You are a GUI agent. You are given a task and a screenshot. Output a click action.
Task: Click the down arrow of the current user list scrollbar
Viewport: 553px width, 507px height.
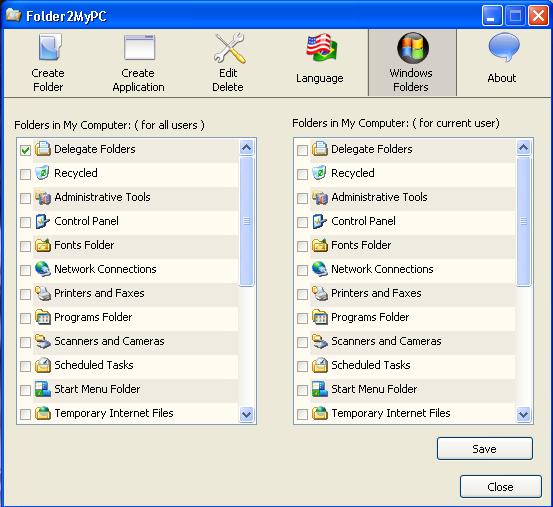[x=523, y=414]
